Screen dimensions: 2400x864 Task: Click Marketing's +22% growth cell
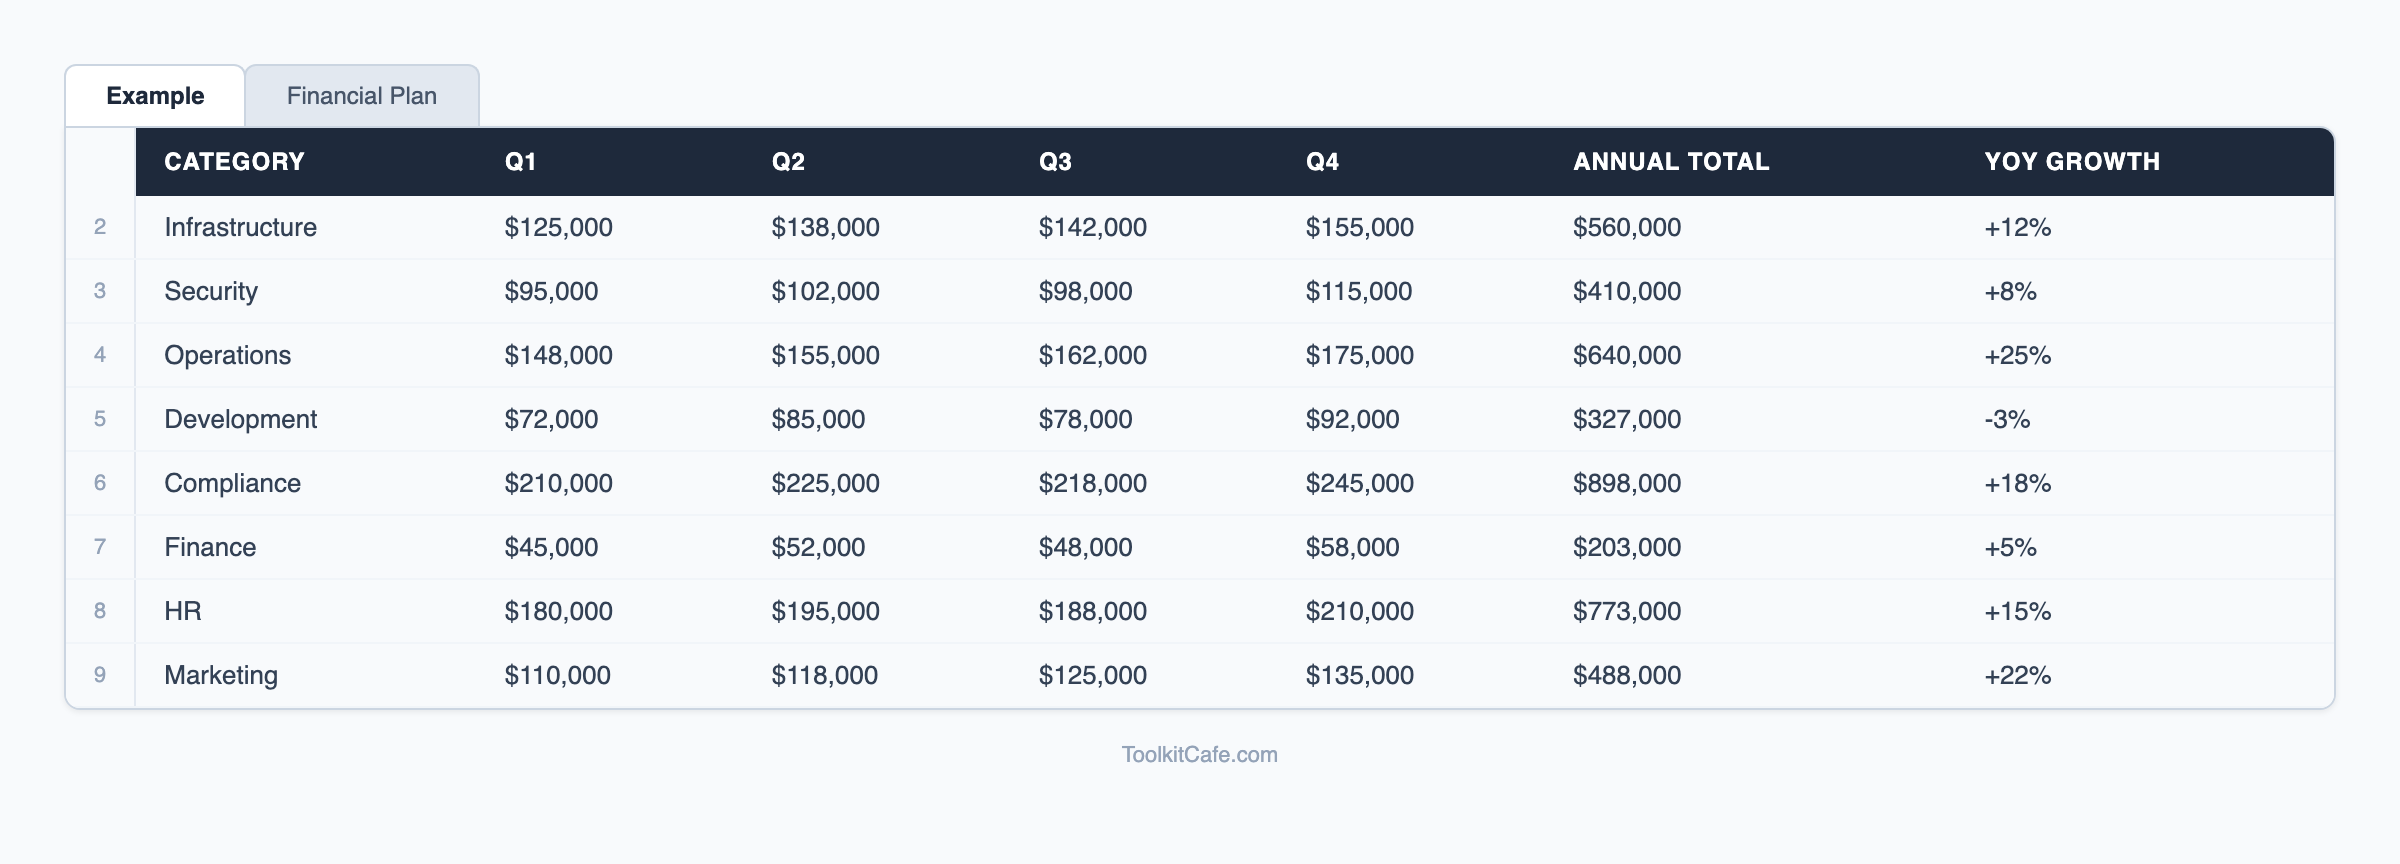(2017, 675)
